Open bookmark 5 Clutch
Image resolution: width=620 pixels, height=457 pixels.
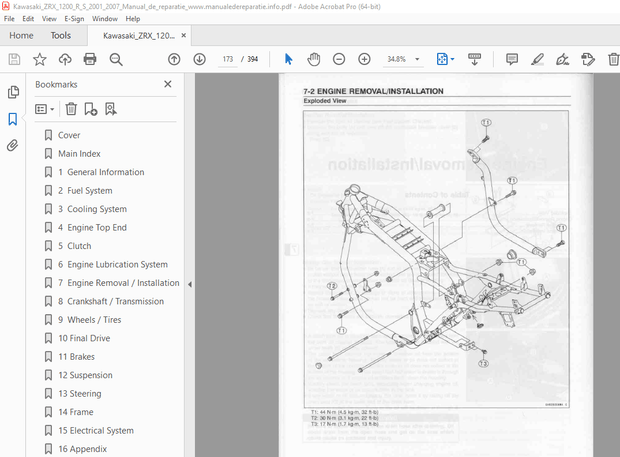pos(75,246)
